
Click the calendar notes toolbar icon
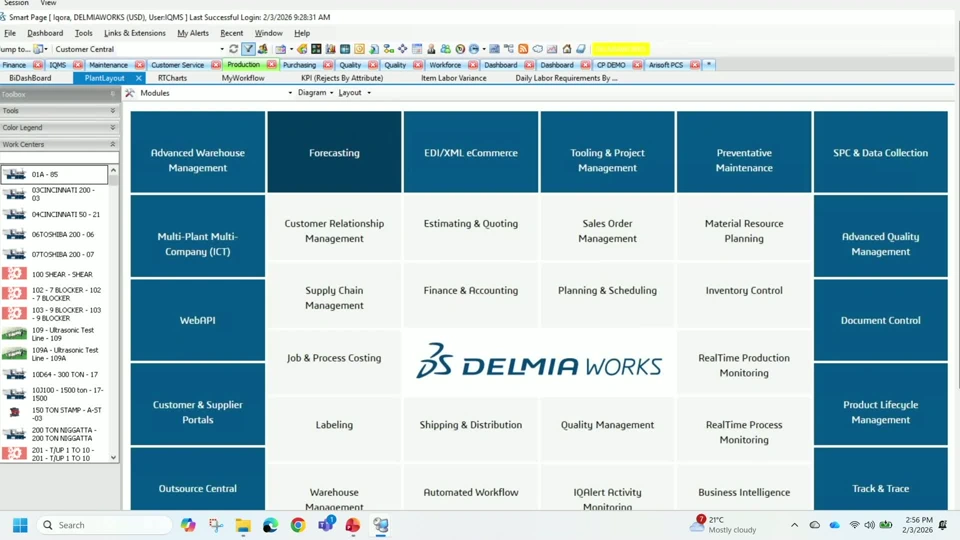[x=417, y=49]
